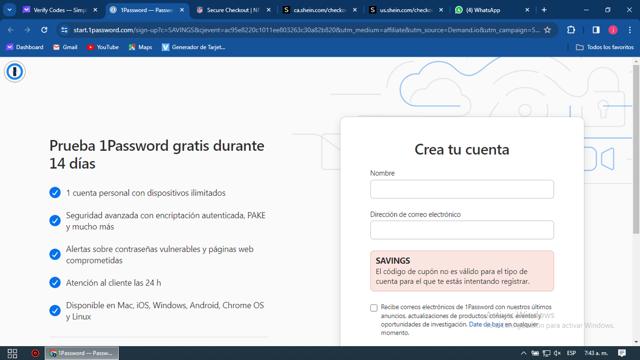Screen dimensions: 640x360
Task: Open the Chrome three-dot menu
Action: click(x=629, y=30)
